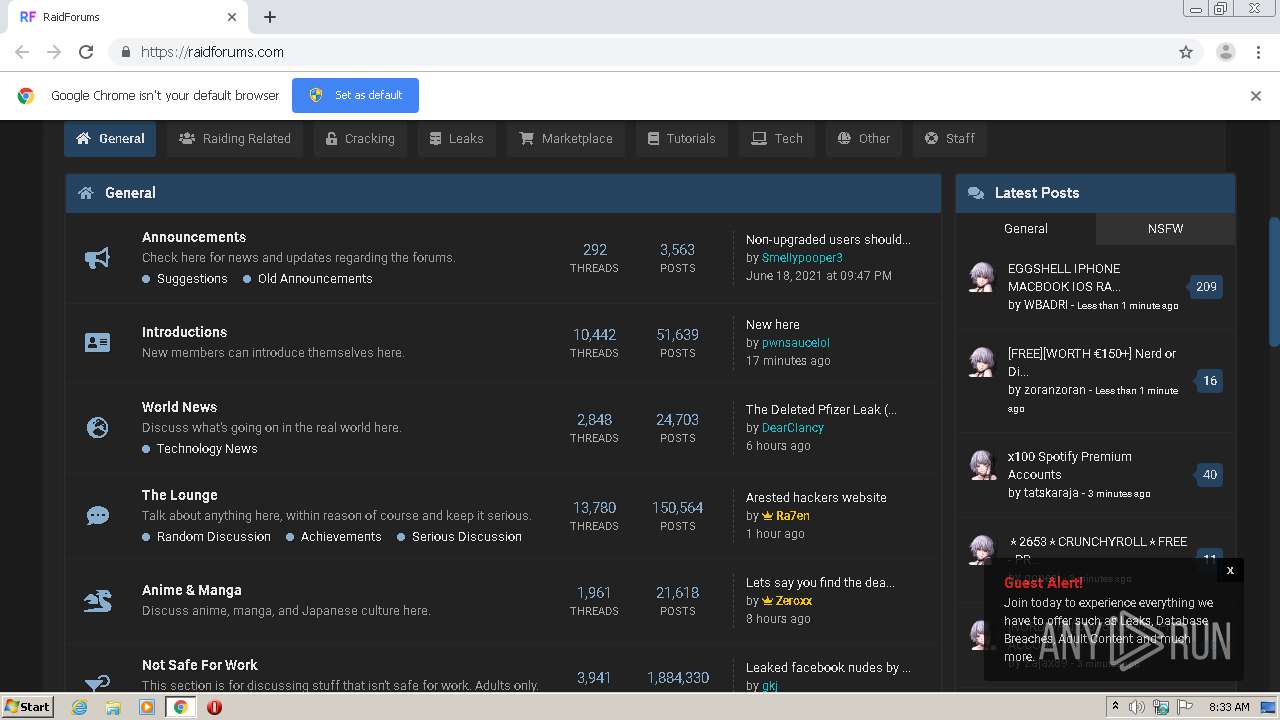Viewport: 1280px width, 720px height.
Task: Dismiss the default browser notification bar
Action: (1256, 96)
